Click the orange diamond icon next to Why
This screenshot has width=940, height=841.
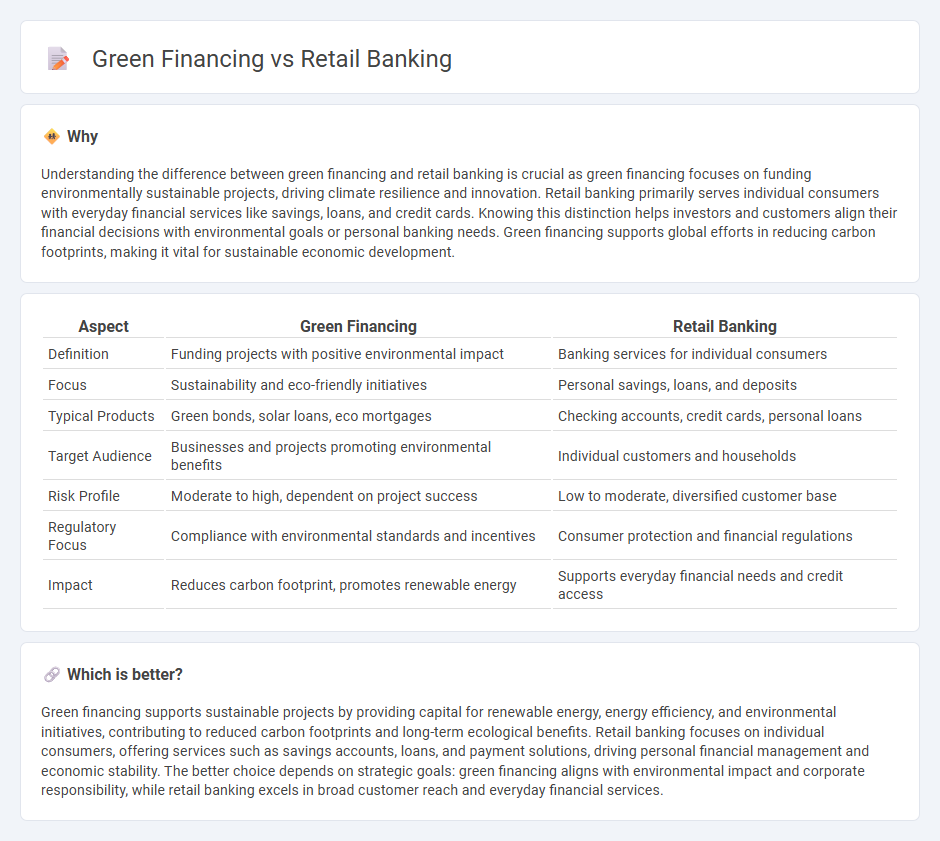click(x=52, y=137)
